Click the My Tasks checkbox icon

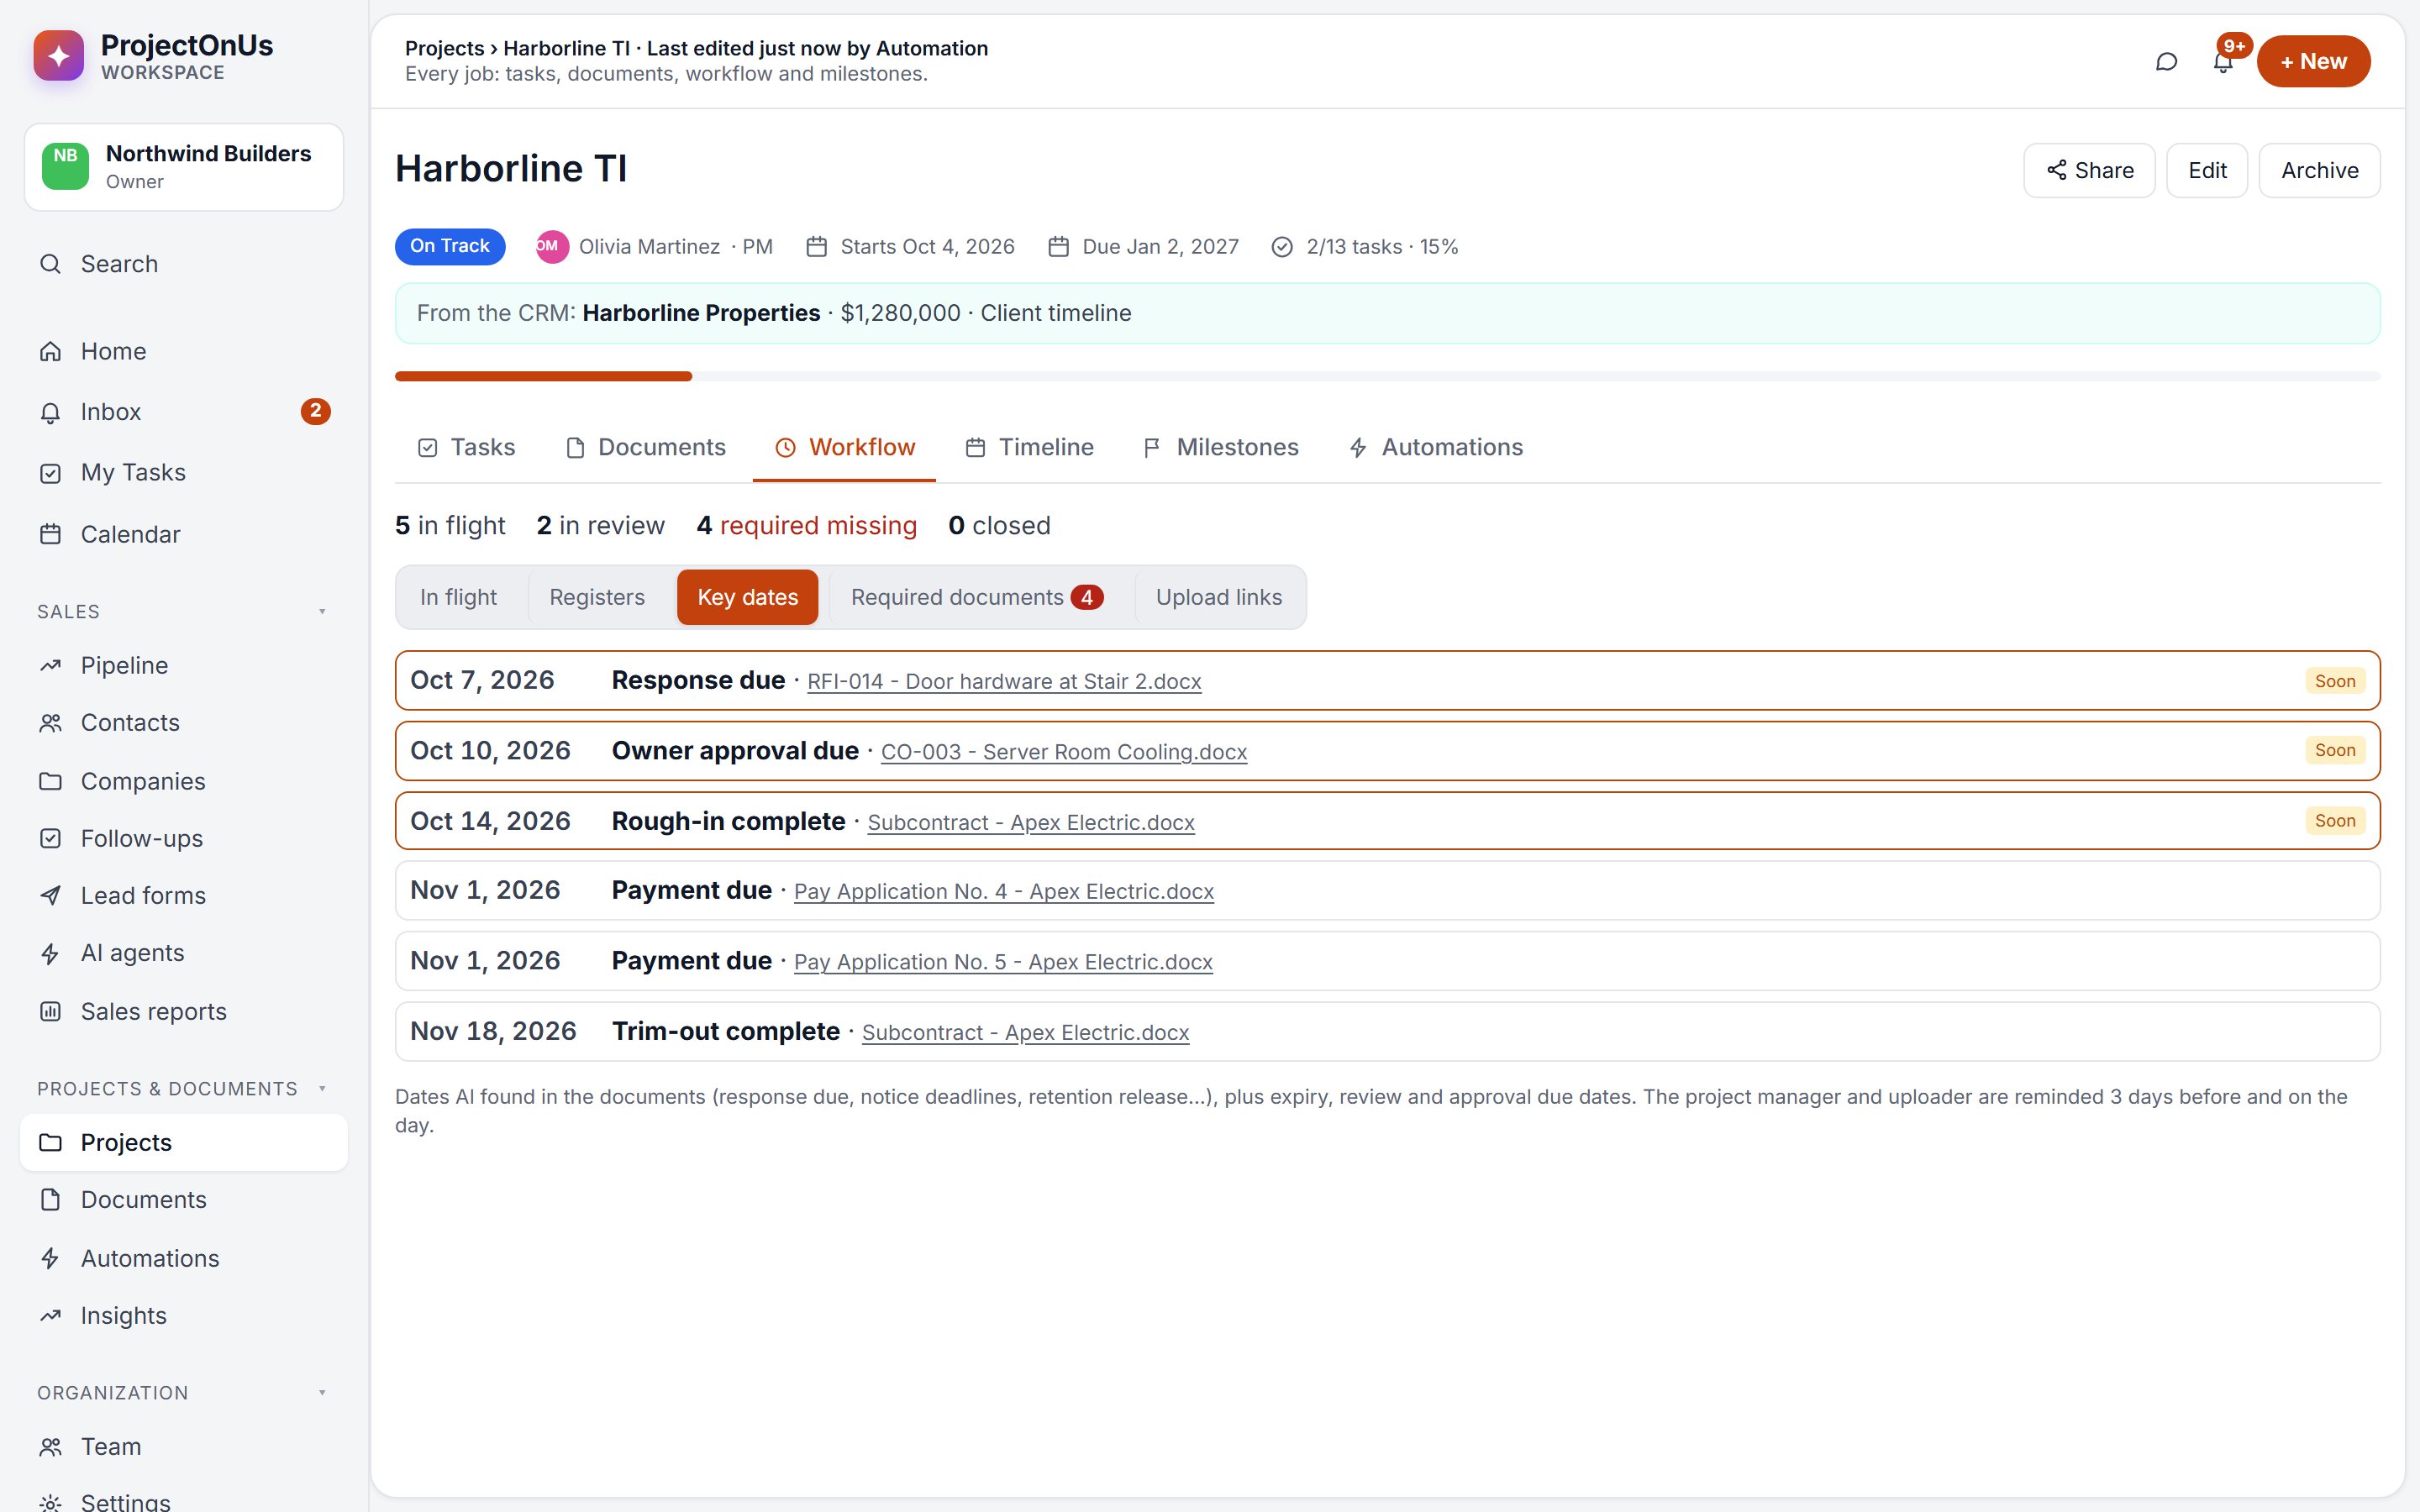(50, 473)
